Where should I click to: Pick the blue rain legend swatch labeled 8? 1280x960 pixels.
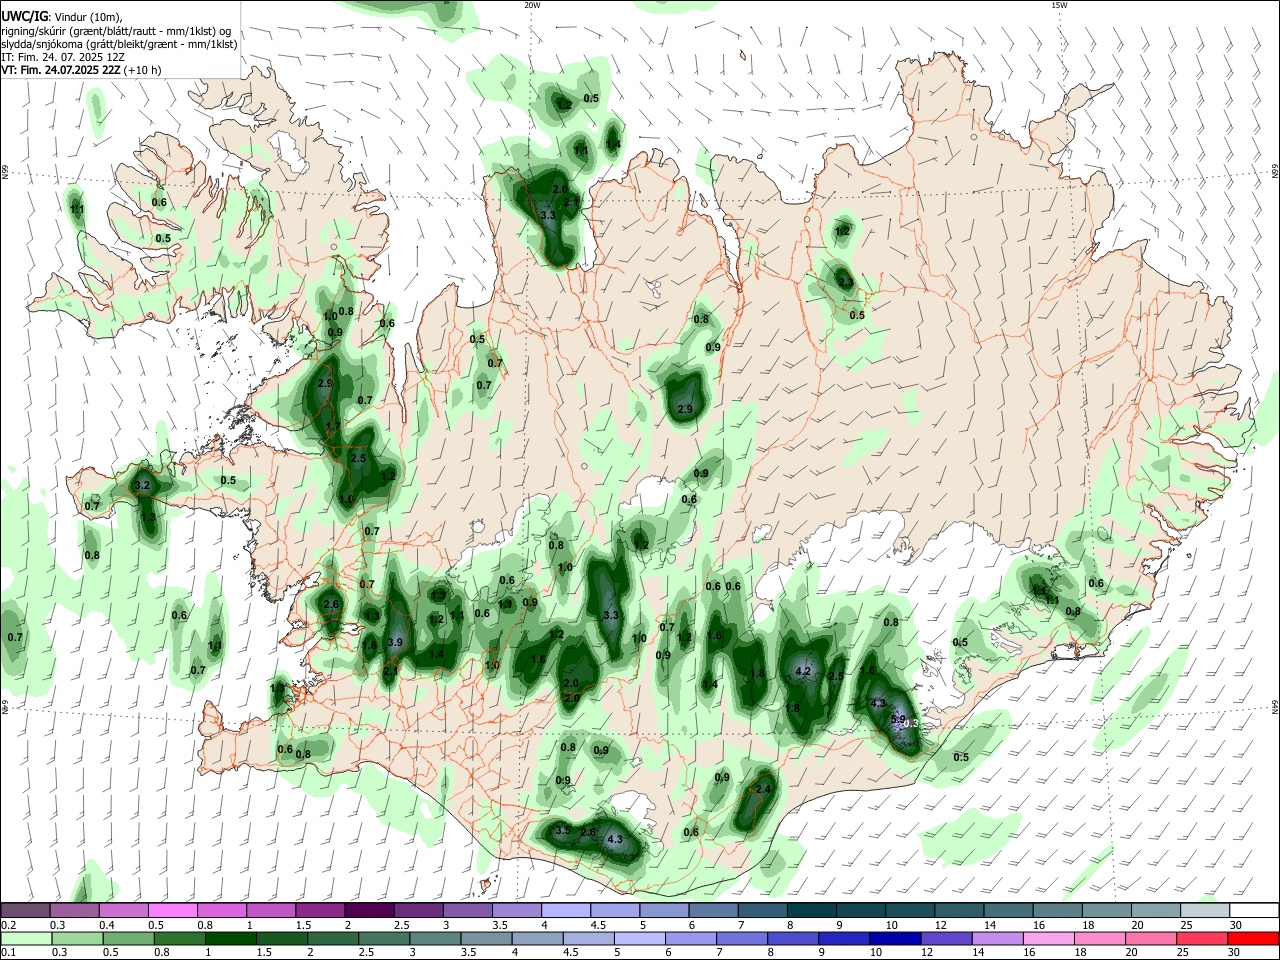point(793,938)
